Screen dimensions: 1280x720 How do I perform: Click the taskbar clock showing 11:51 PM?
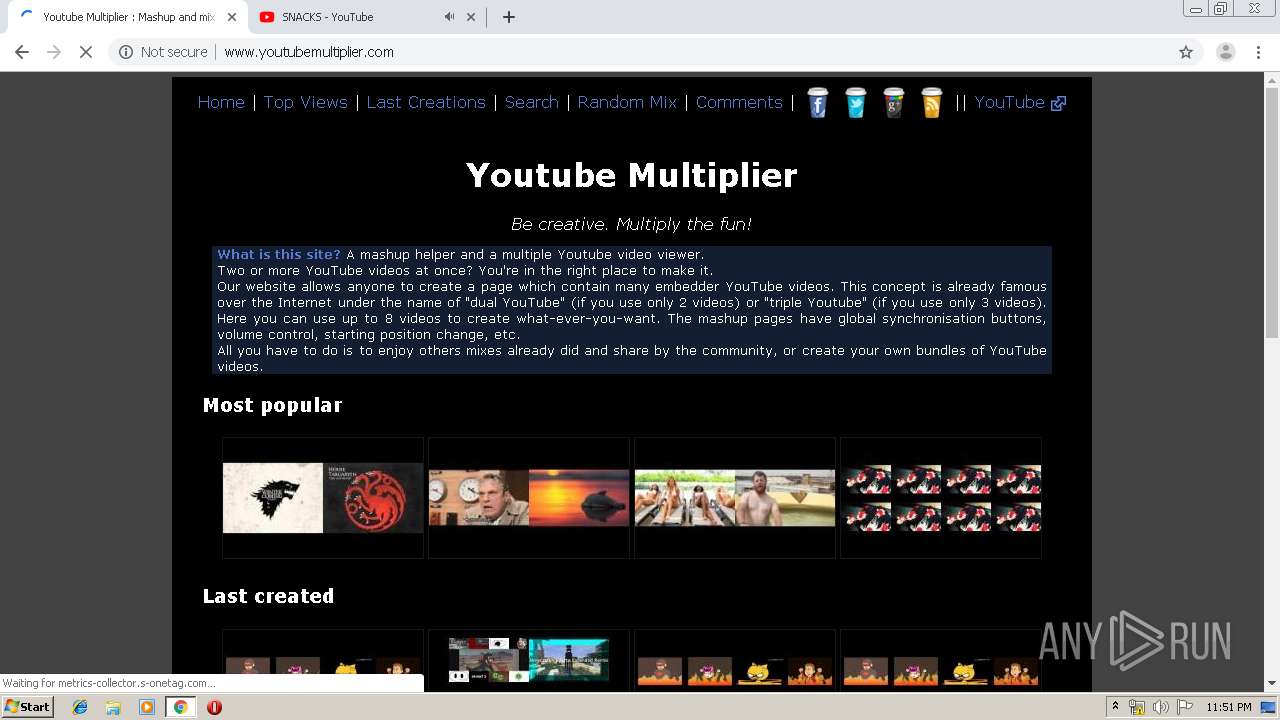pyautogui.click(x=1229, y=707)
